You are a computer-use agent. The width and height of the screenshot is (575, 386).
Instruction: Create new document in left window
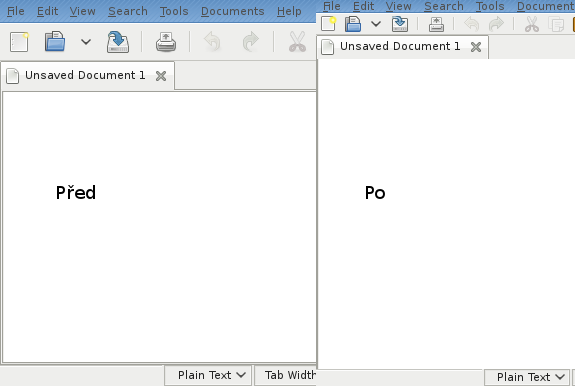[x=19, y=42]
